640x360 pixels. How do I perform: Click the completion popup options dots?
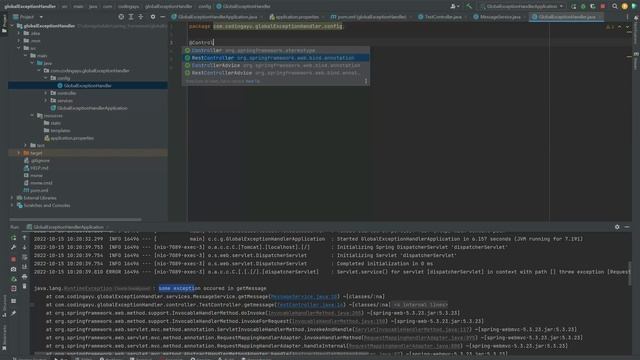pos(366,81)
